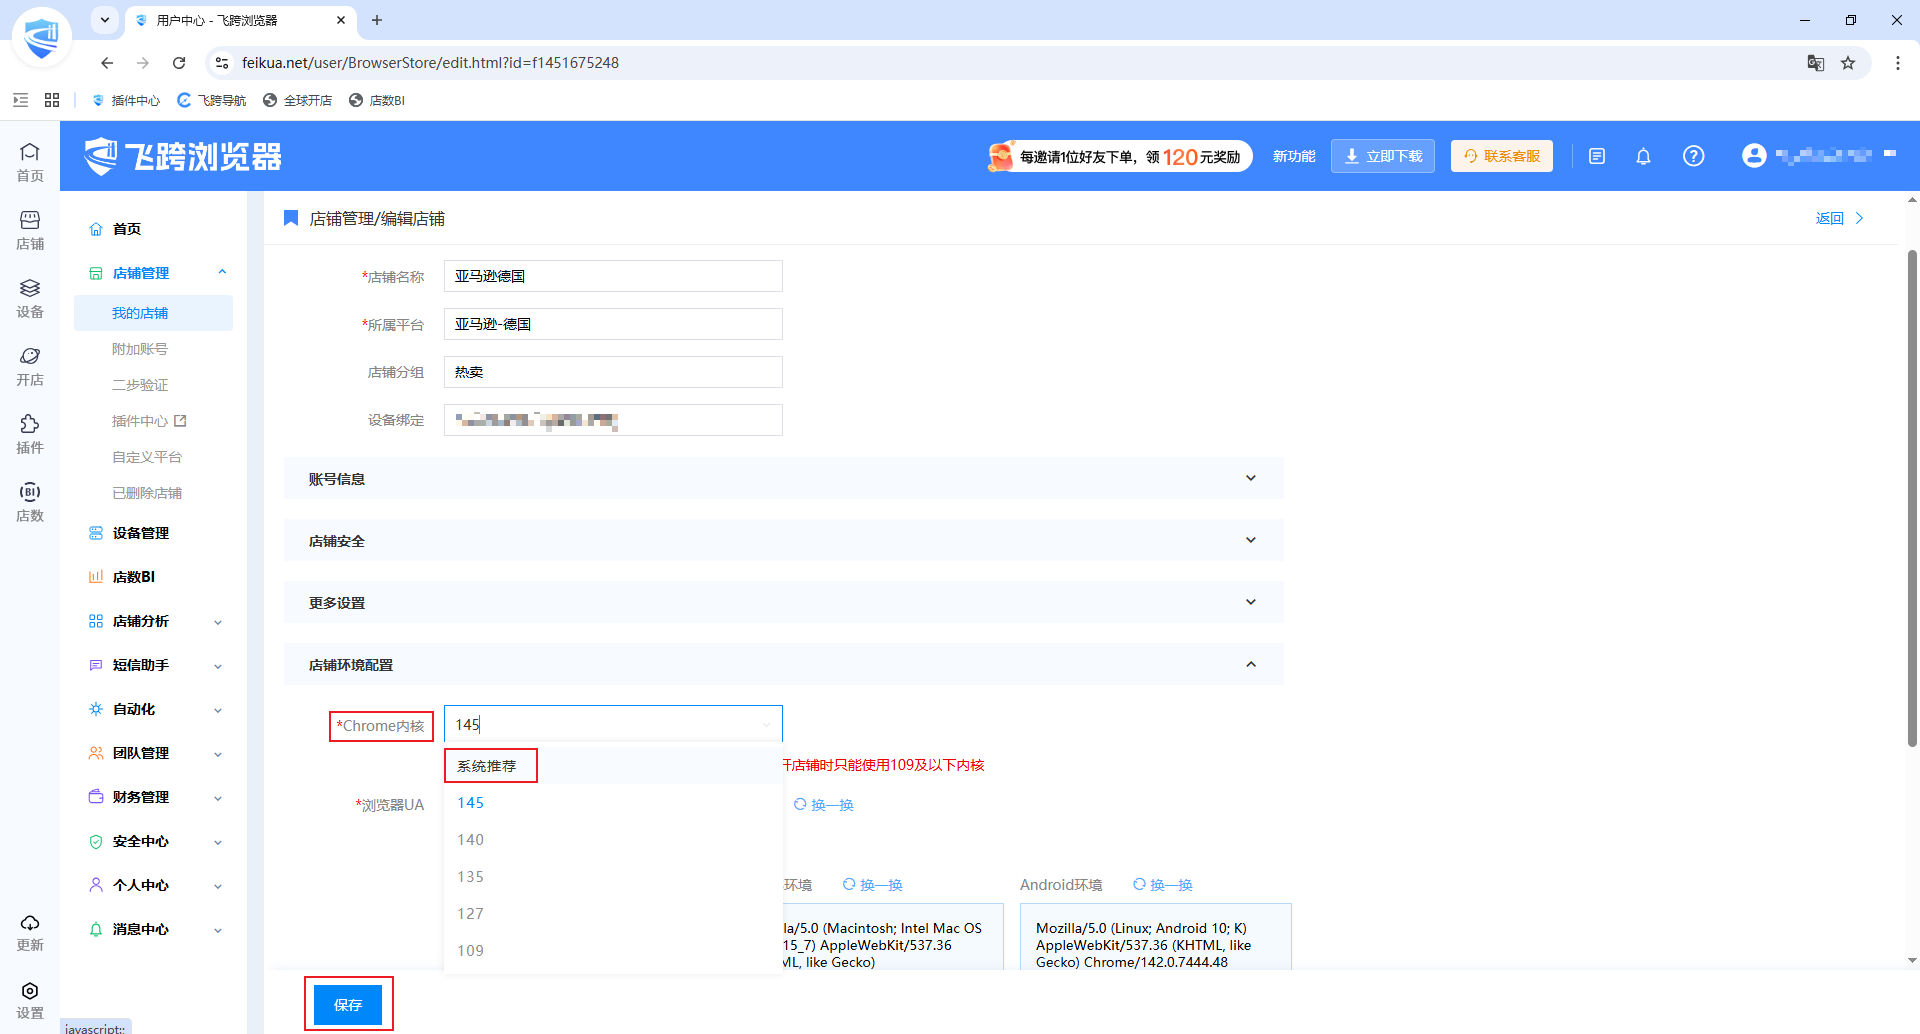
Task: Open 二步验证 in the sidebar
Action: tap(140, 385)
